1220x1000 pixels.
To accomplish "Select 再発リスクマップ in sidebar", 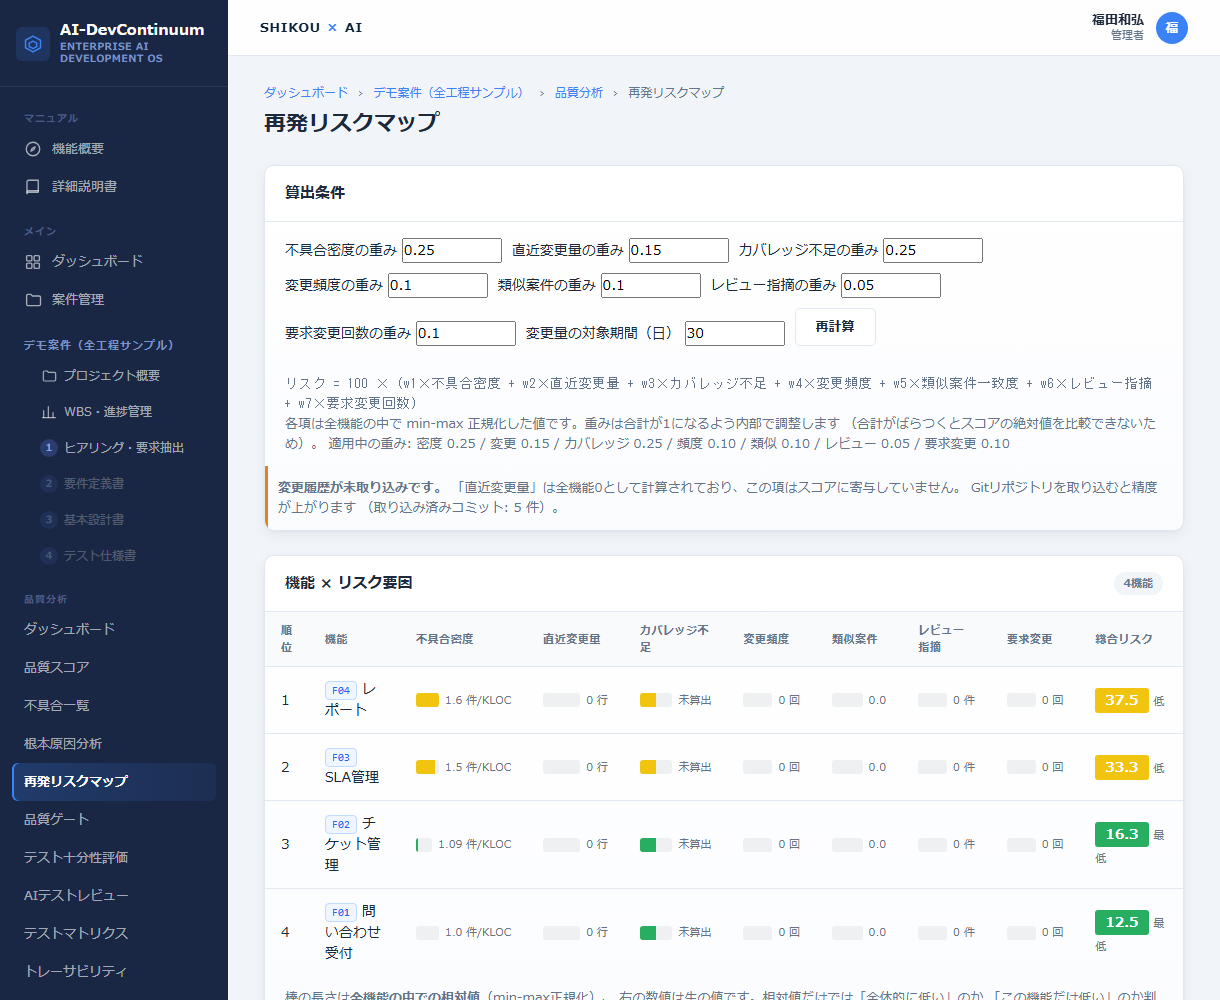I will click(114, 782).
